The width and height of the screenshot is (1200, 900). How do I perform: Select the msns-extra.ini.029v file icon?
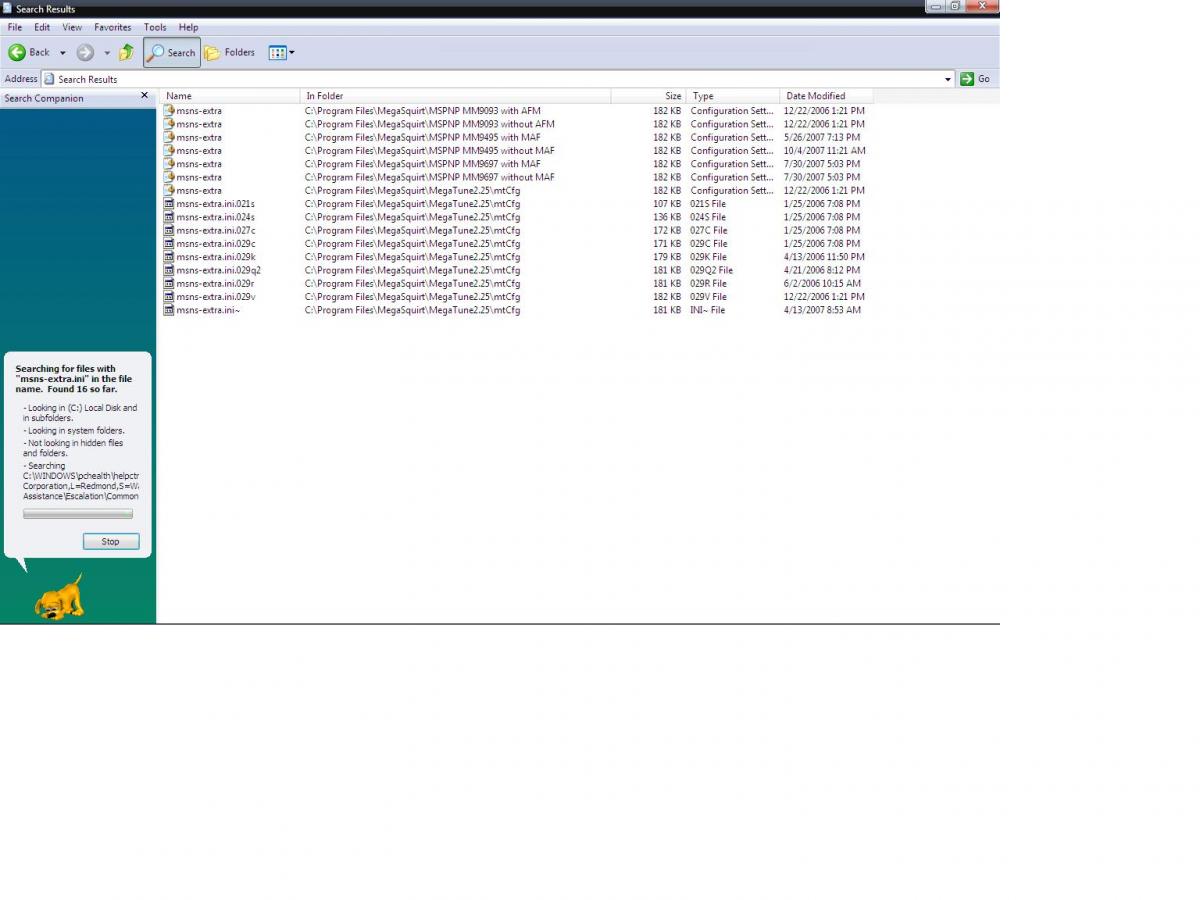[169, 297]
